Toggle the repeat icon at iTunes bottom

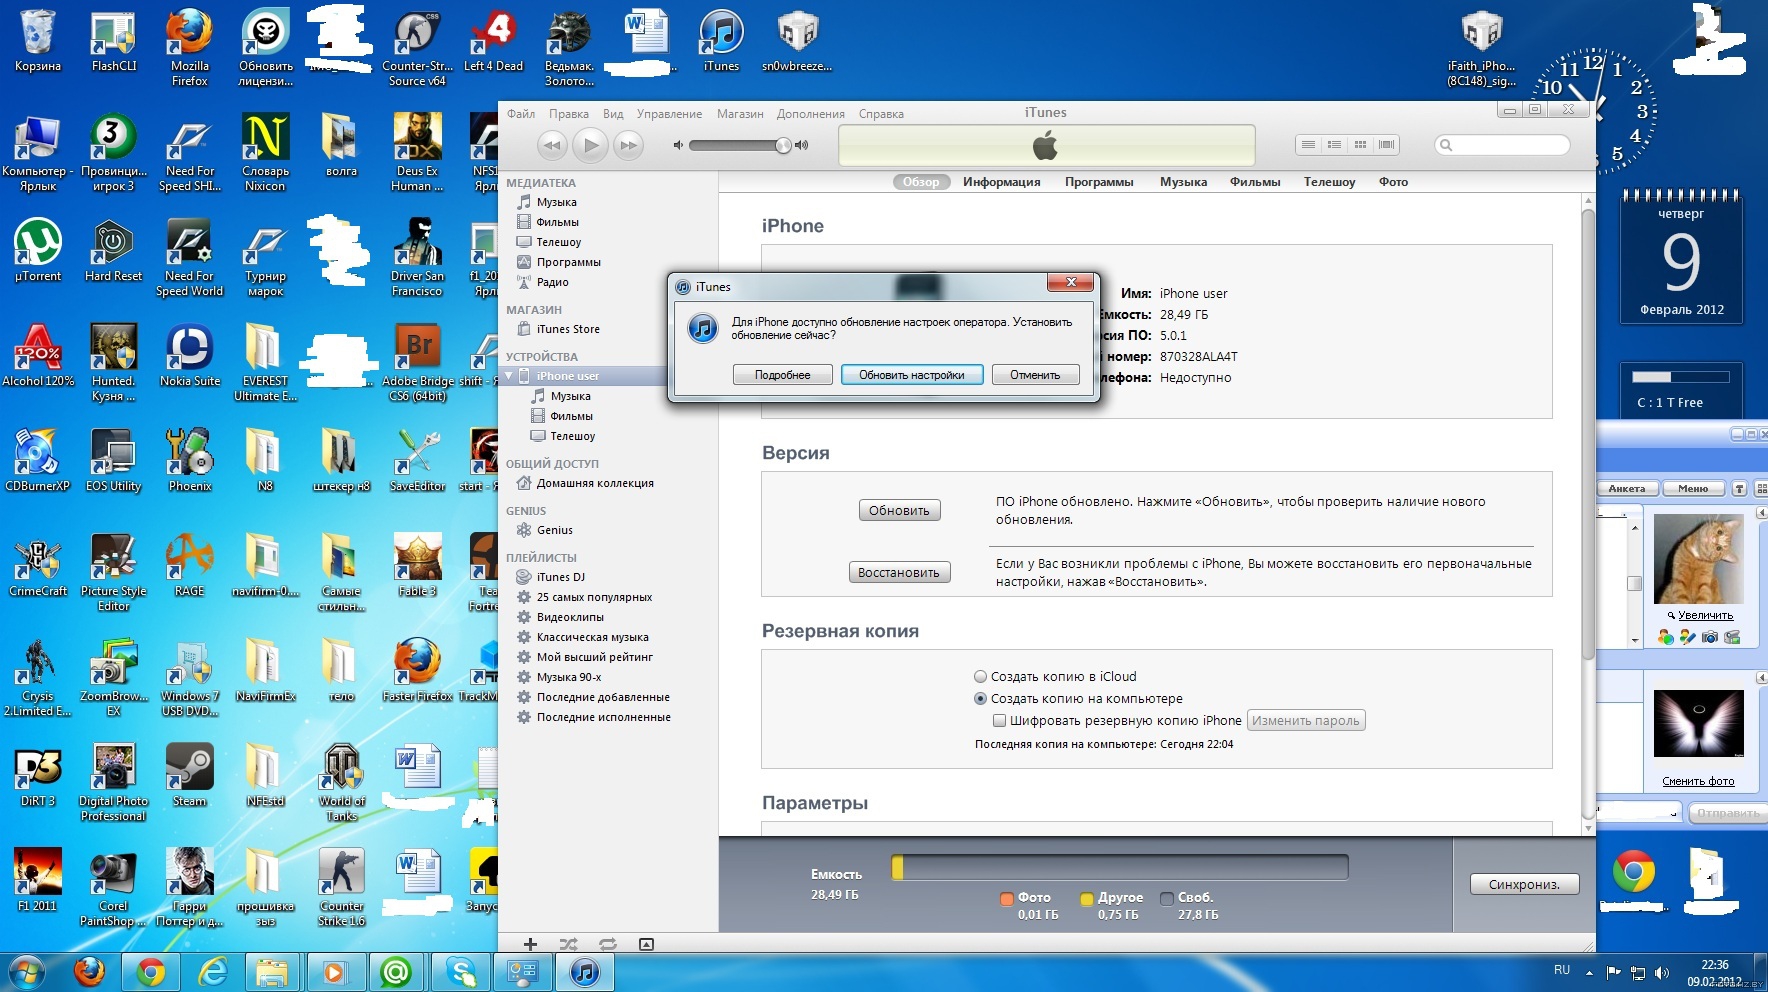click(607, 944)
